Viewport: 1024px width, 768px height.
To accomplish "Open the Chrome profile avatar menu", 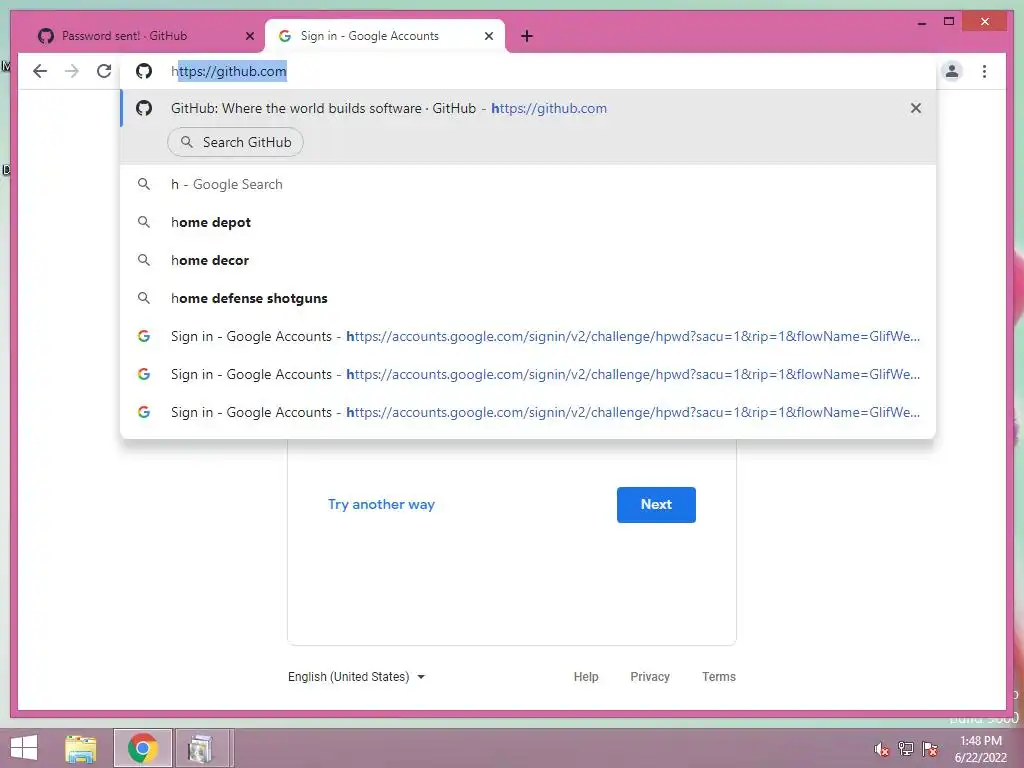I will click(952, 71).
